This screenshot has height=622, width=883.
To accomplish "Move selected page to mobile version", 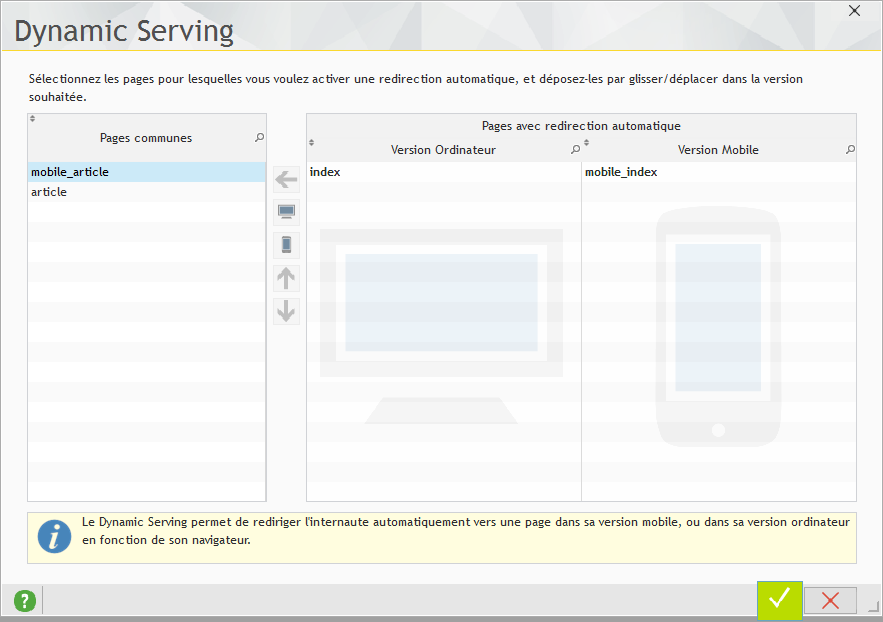I will (286, 245).
